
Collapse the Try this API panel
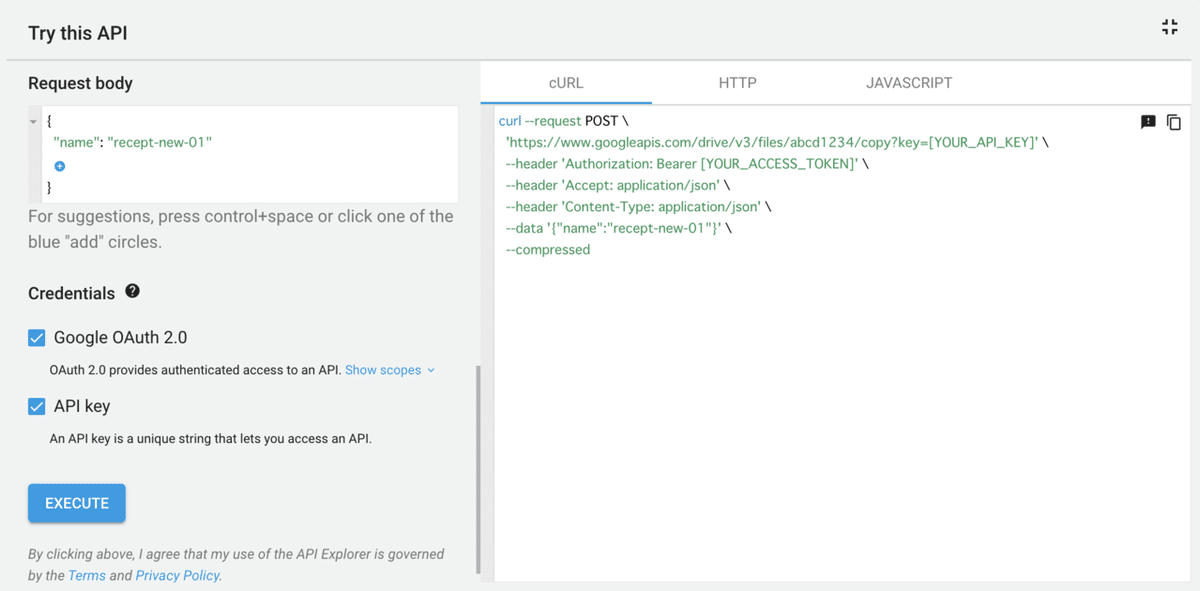tap(1169, 28)
